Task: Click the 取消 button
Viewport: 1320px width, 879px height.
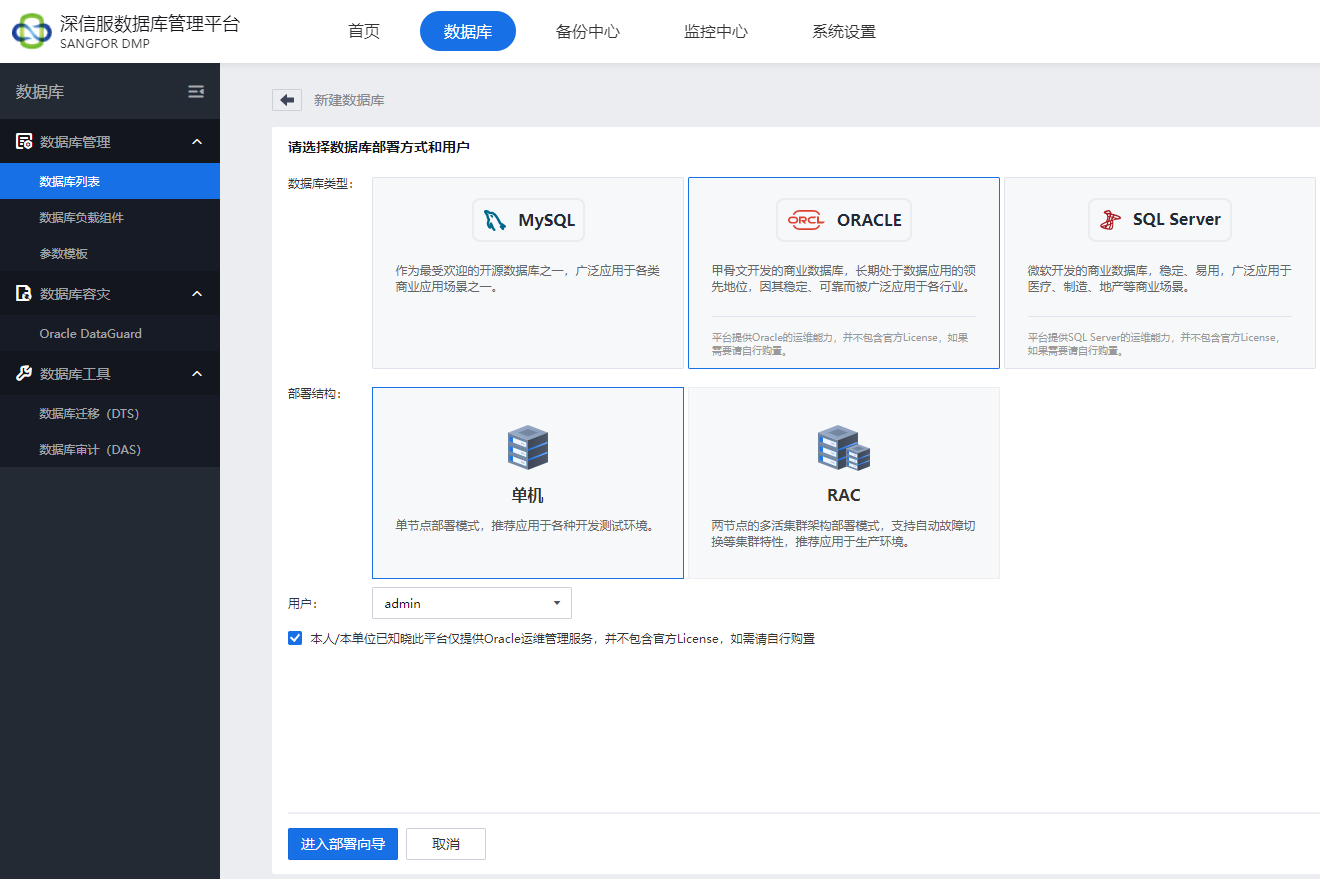Action: [445, 843]
